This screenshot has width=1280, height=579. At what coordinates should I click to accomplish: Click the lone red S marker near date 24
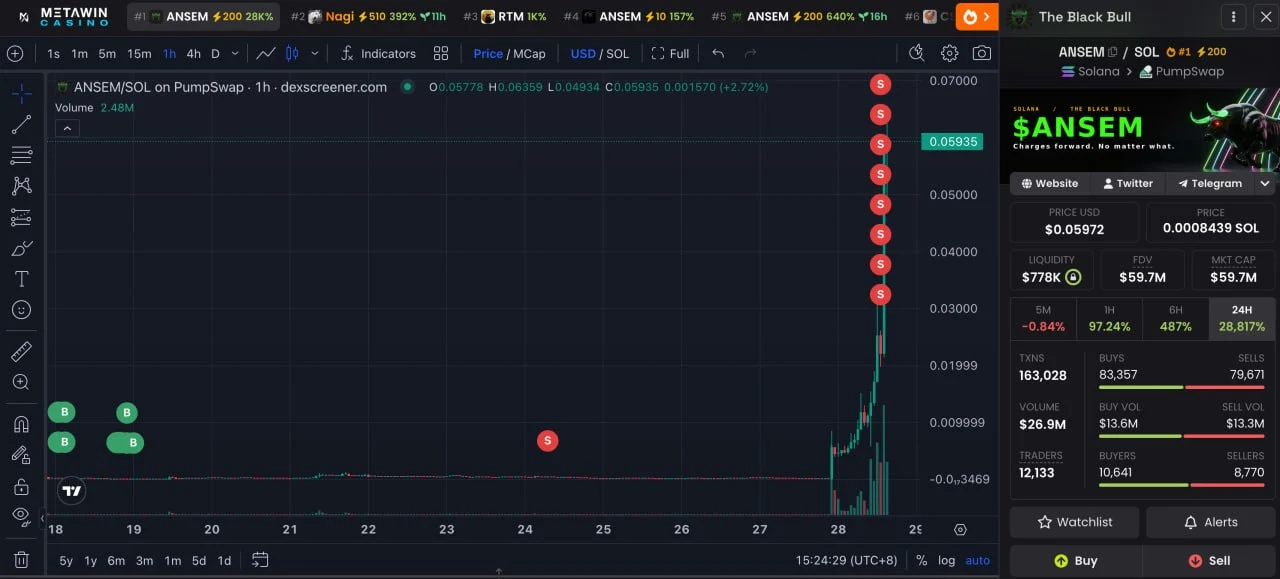(547, 440)
